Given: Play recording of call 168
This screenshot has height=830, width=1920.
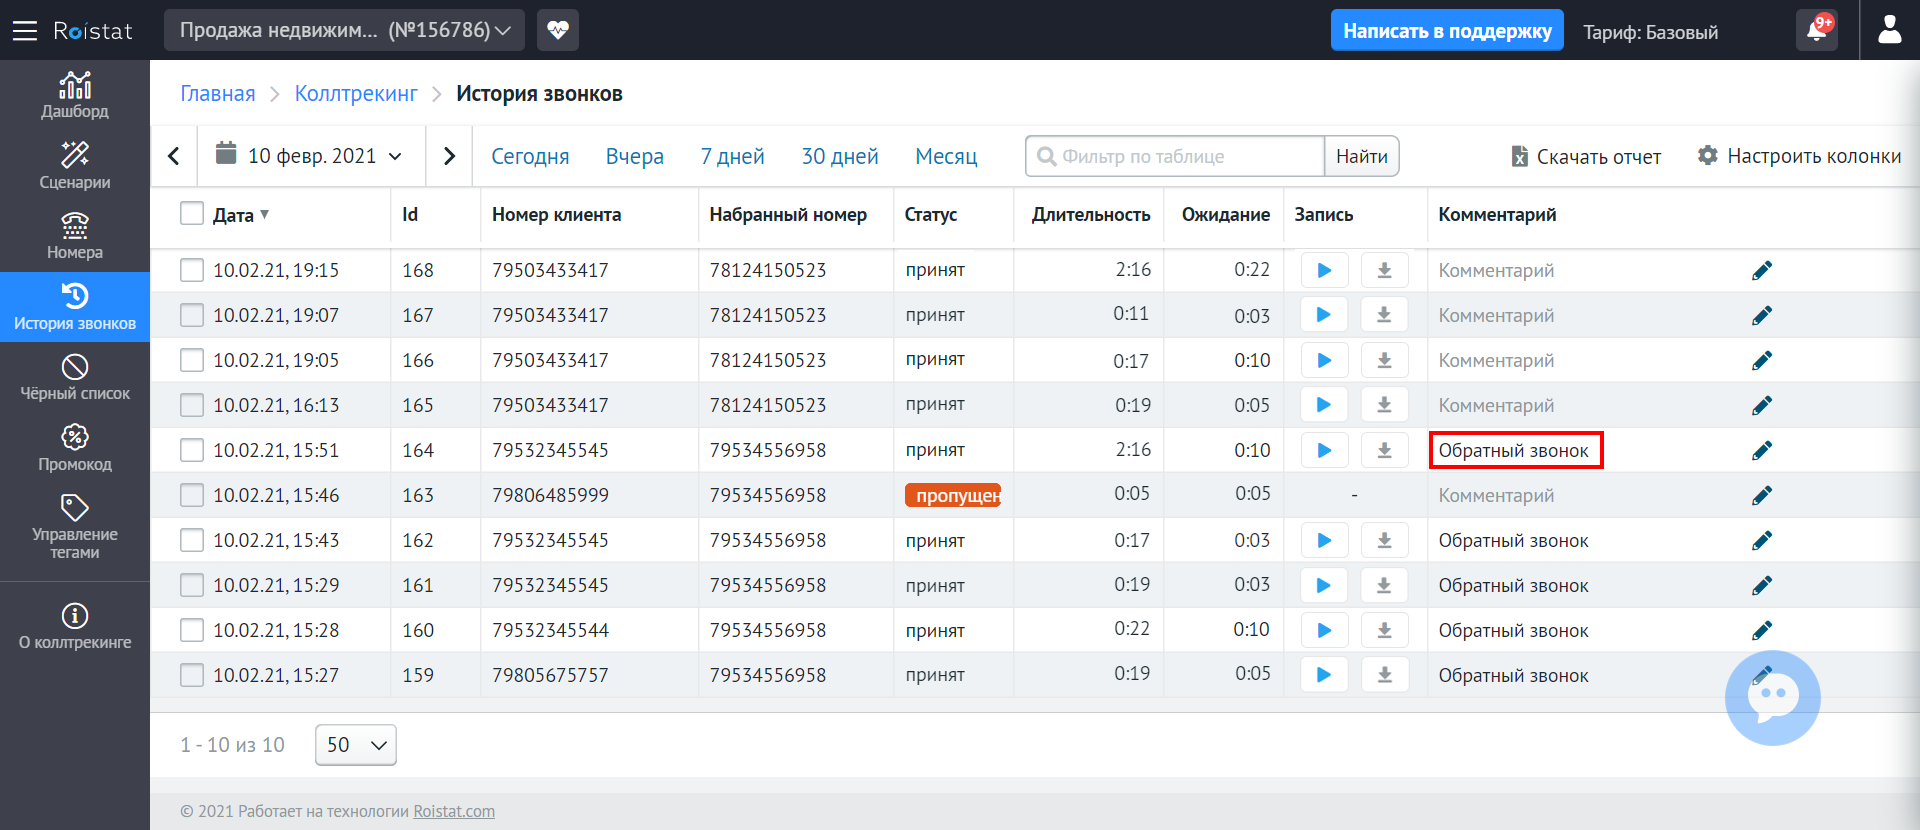Looking at the screenshot, I should point(1324,270).
